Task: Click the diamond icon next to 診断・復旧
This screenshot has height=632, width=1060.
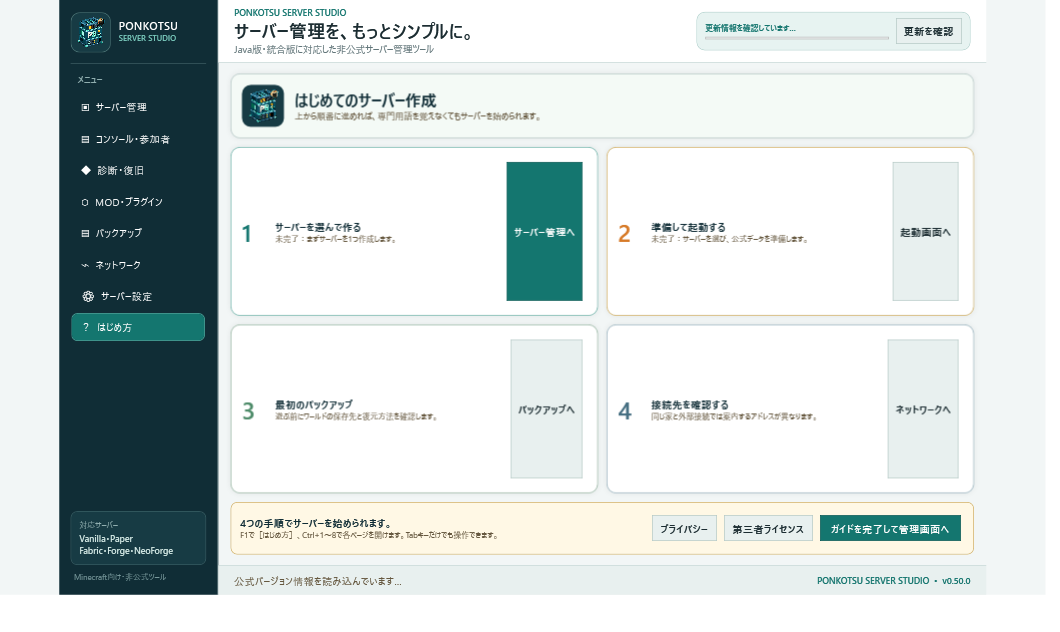Action: pos(86,170)
